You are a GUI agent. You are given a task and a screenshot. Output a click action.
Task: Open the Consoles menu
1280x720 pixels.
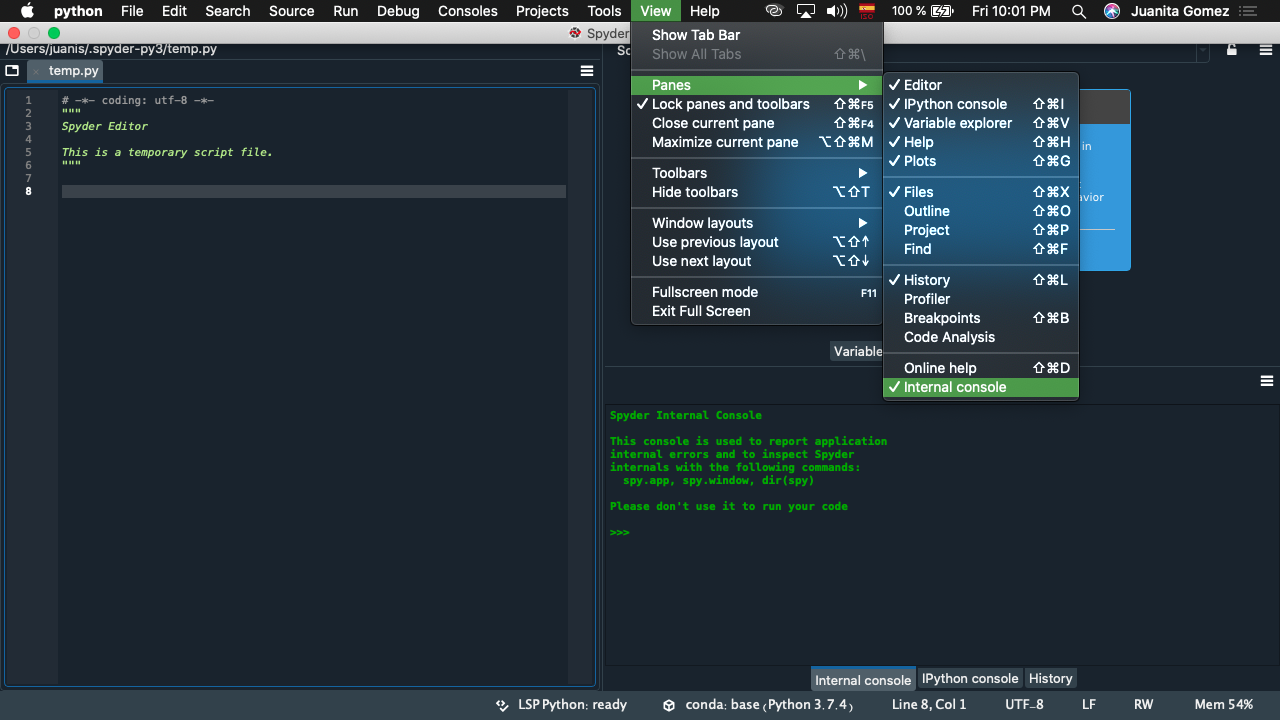[468, 11]
